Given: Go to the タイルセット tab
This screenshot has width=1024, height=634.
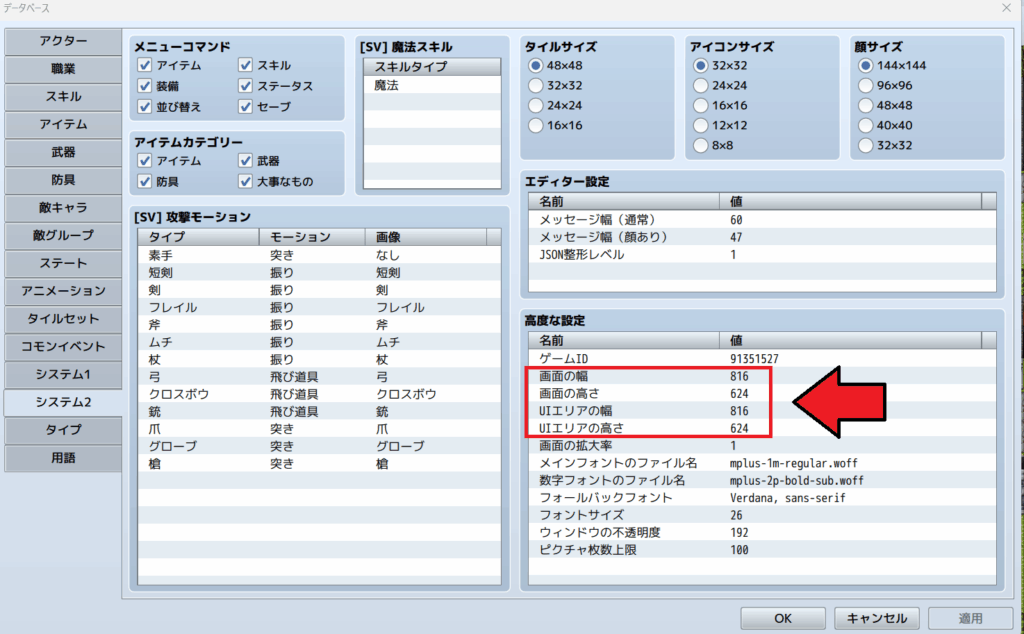Looking at the screenshot, I should pos(63,319).
